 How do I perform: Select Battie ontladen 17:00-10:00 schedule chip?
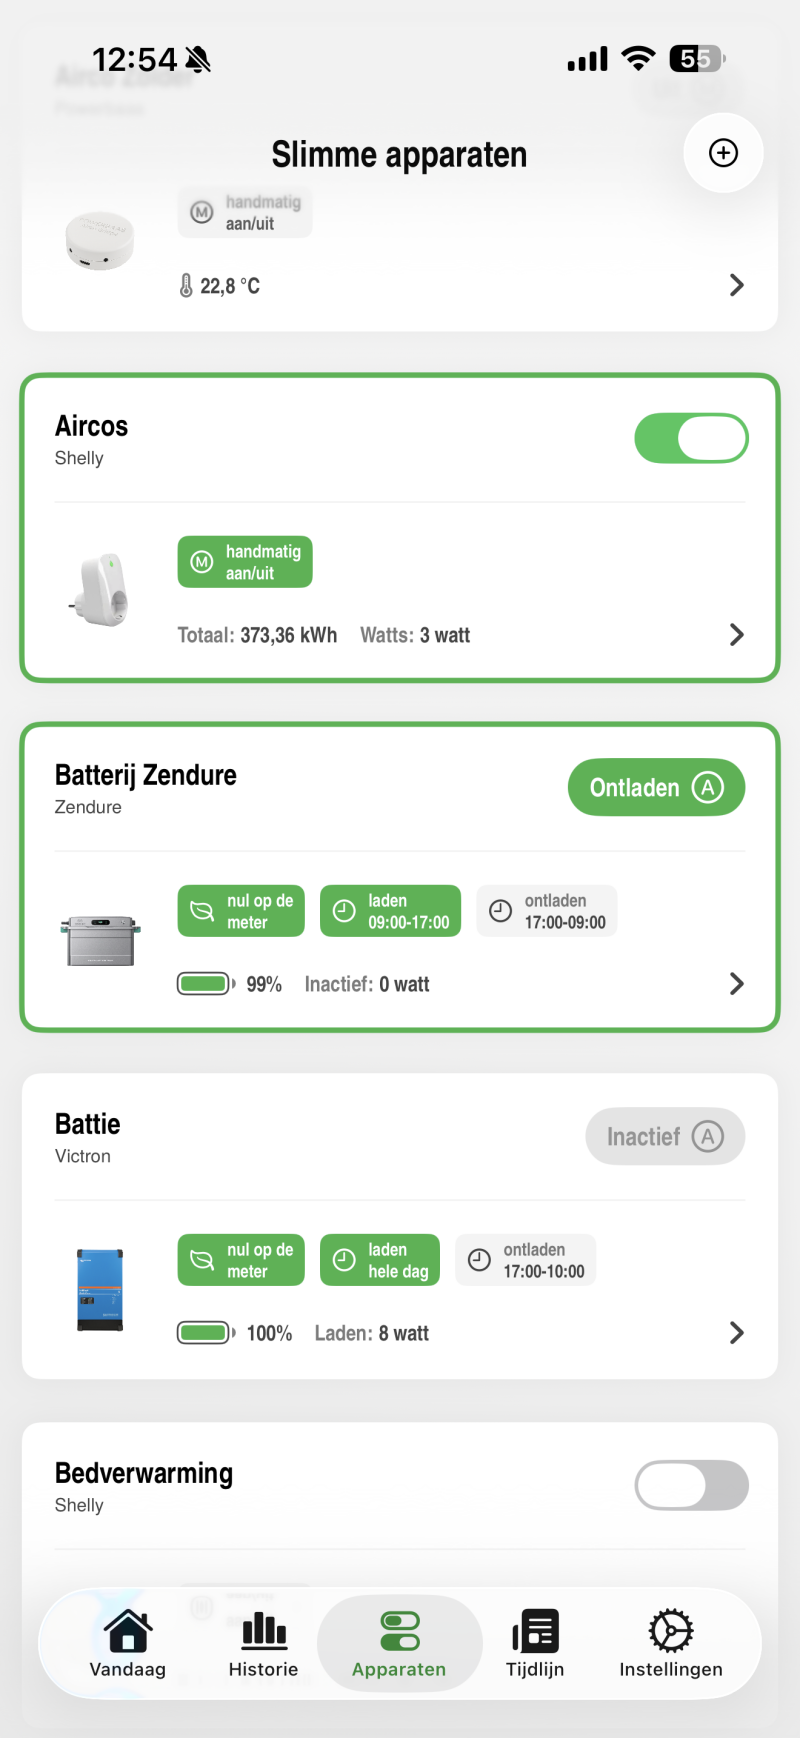[x=526, y=1260]
